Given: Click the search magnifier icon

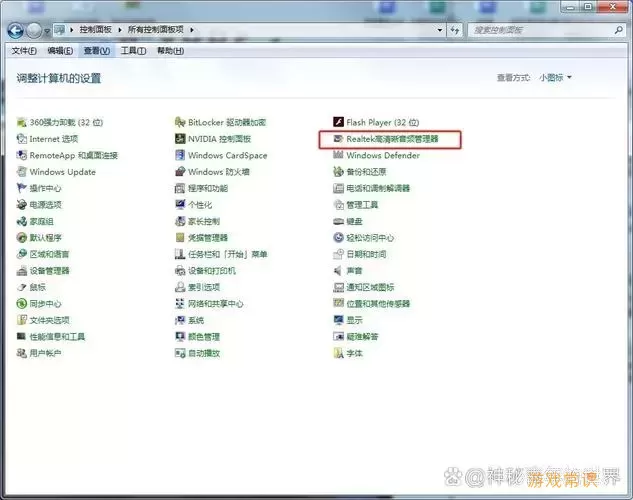Looking at the screenshot, I should [618, 30].
